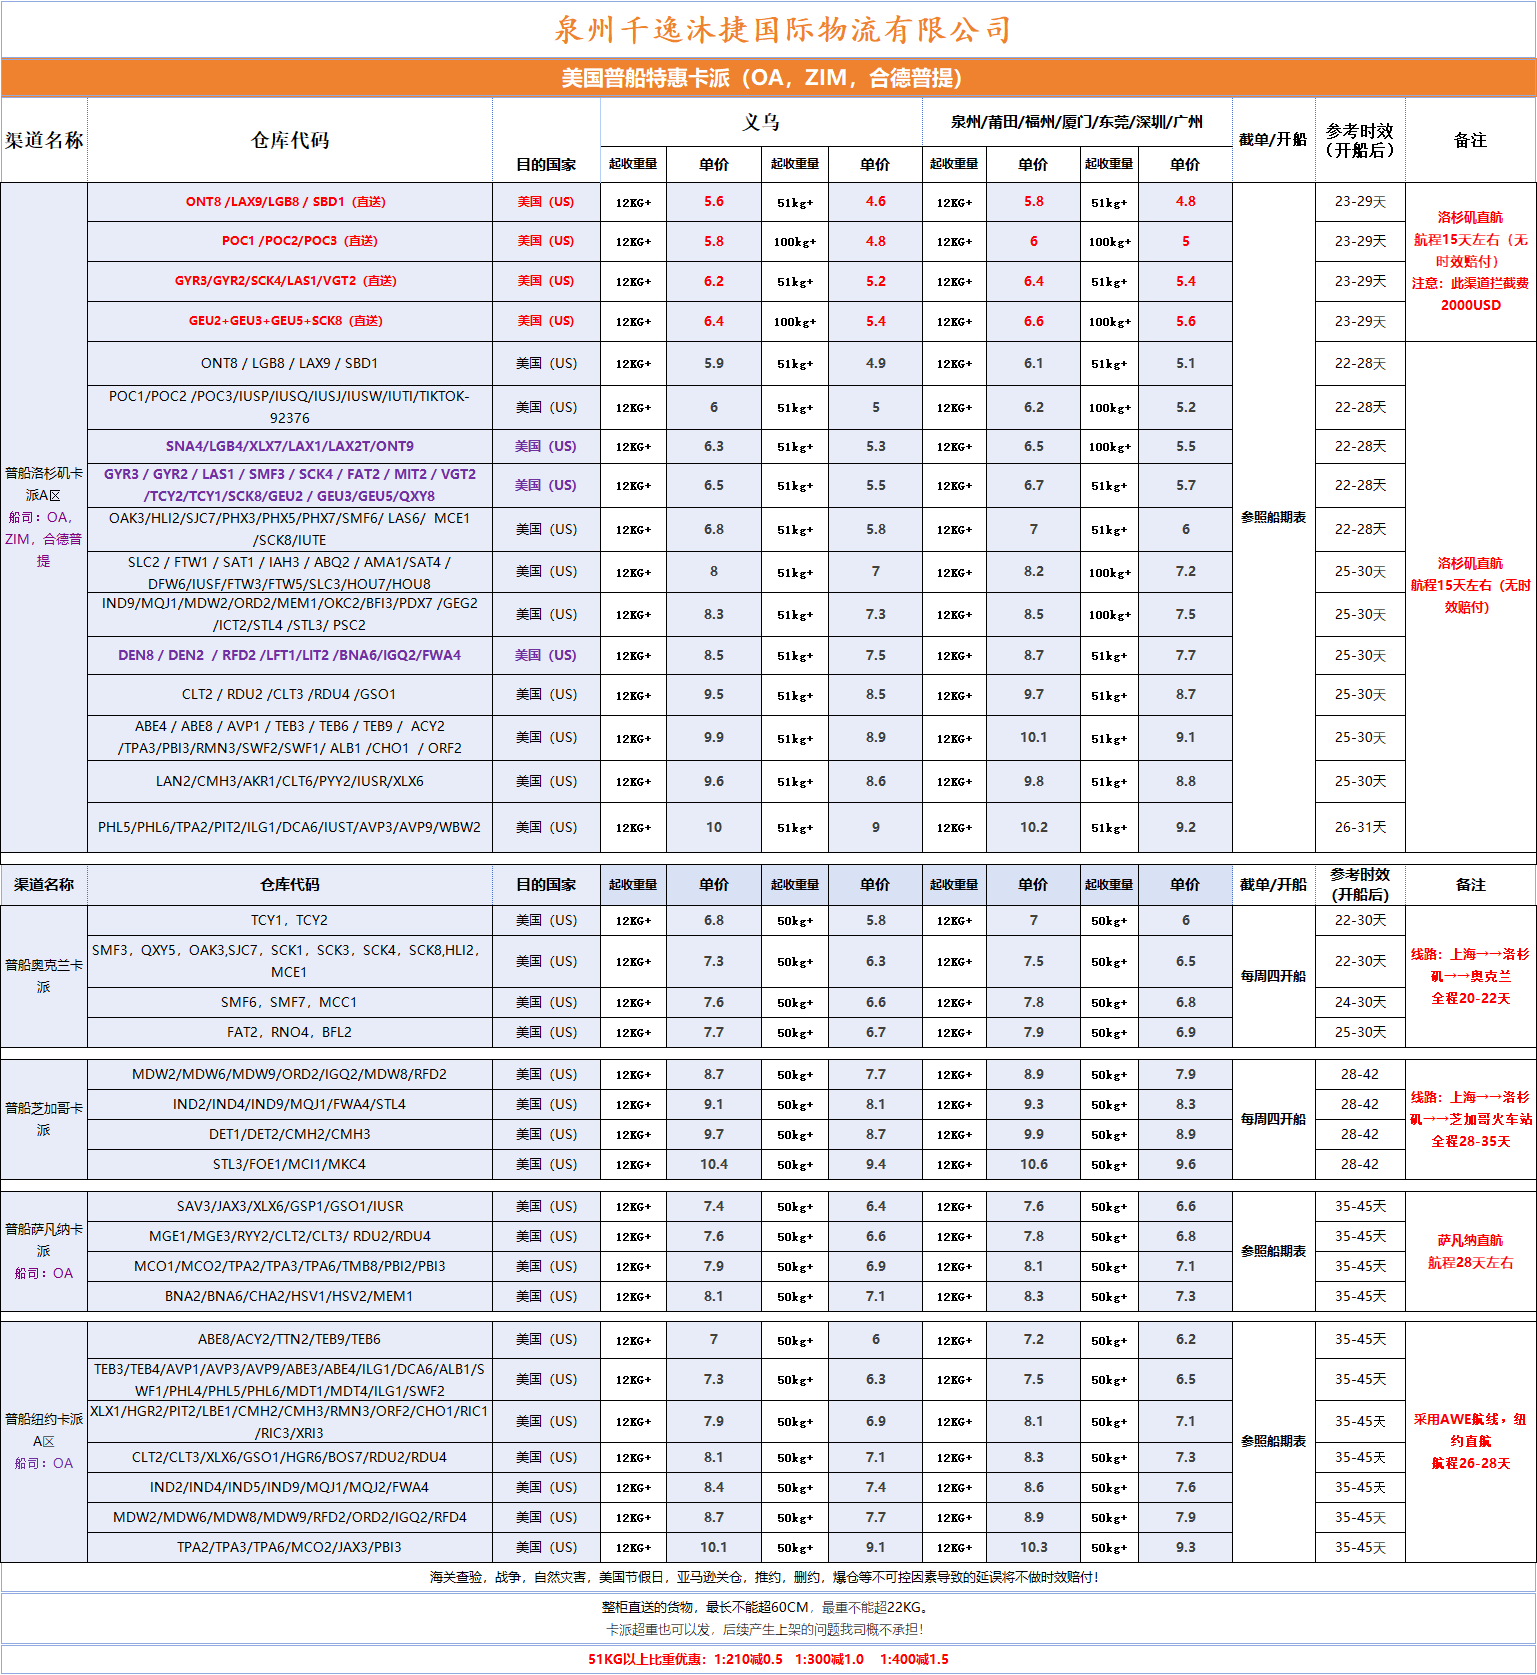1537x1675 pixels.
Task: Click the 义乌 column group header
Action: pyautogui.click(x=761, y=122)
